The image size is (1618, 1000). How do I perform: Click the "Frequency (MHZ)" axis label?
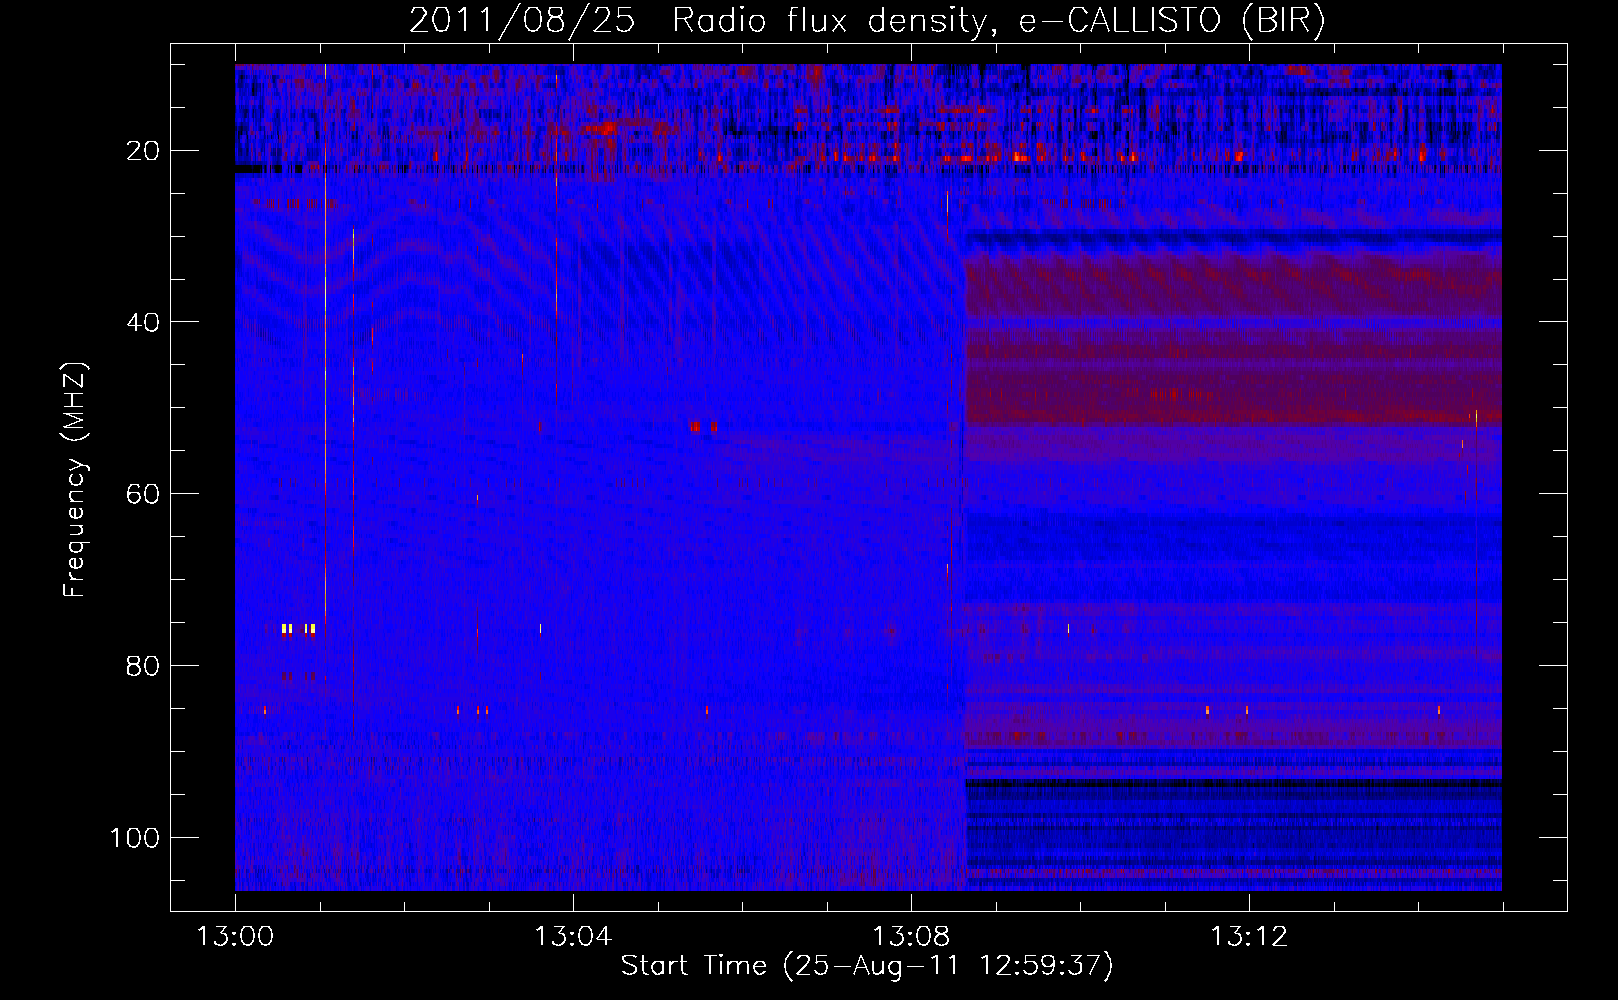[75, 480]
